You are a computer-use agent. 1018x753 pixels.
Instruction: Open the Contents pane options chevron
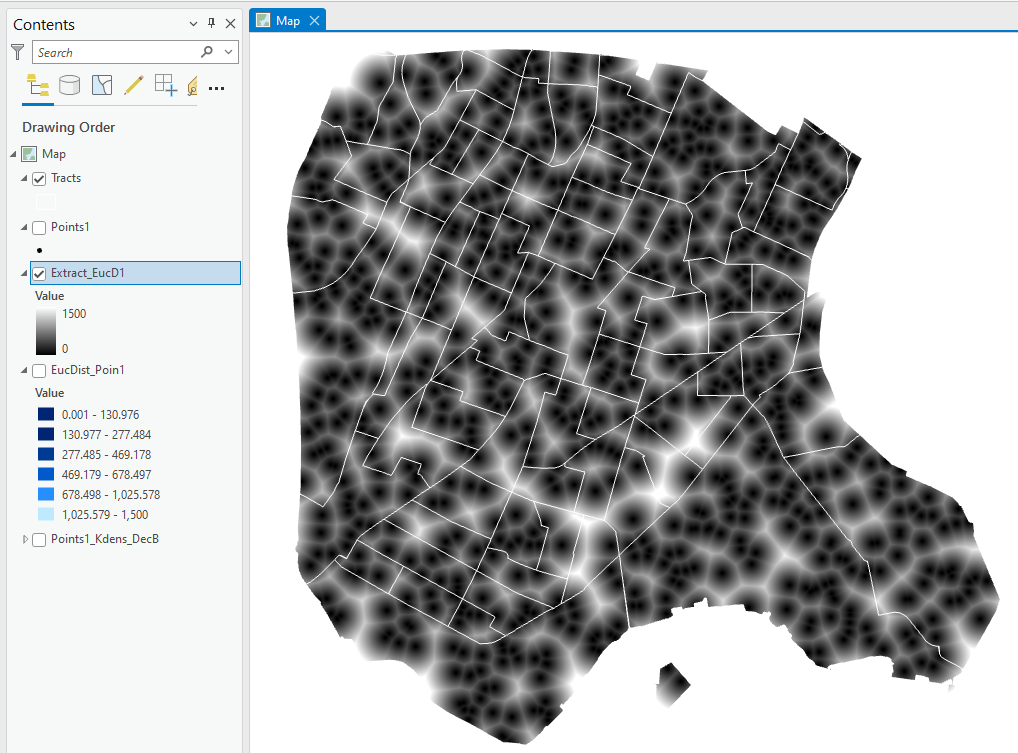click(x=193, y=23)
